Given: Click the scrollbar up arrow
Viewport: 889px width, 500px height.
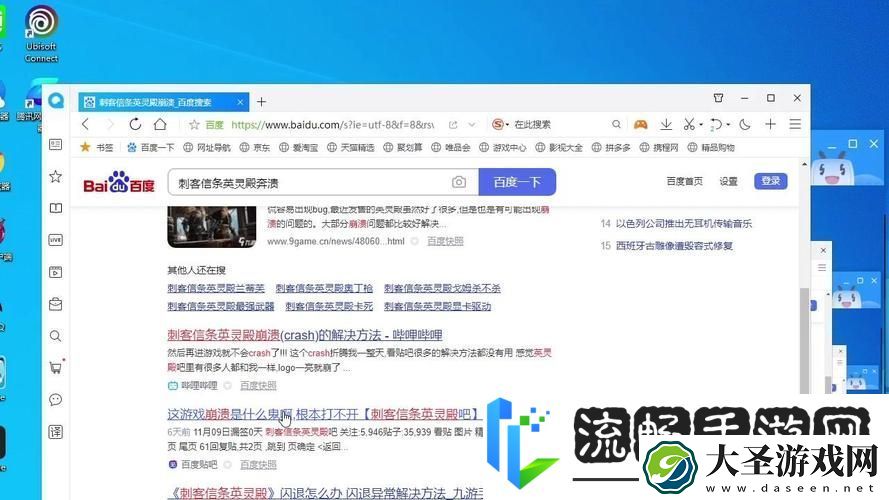Looking at the screenshot, I should [x=804, y=165].
